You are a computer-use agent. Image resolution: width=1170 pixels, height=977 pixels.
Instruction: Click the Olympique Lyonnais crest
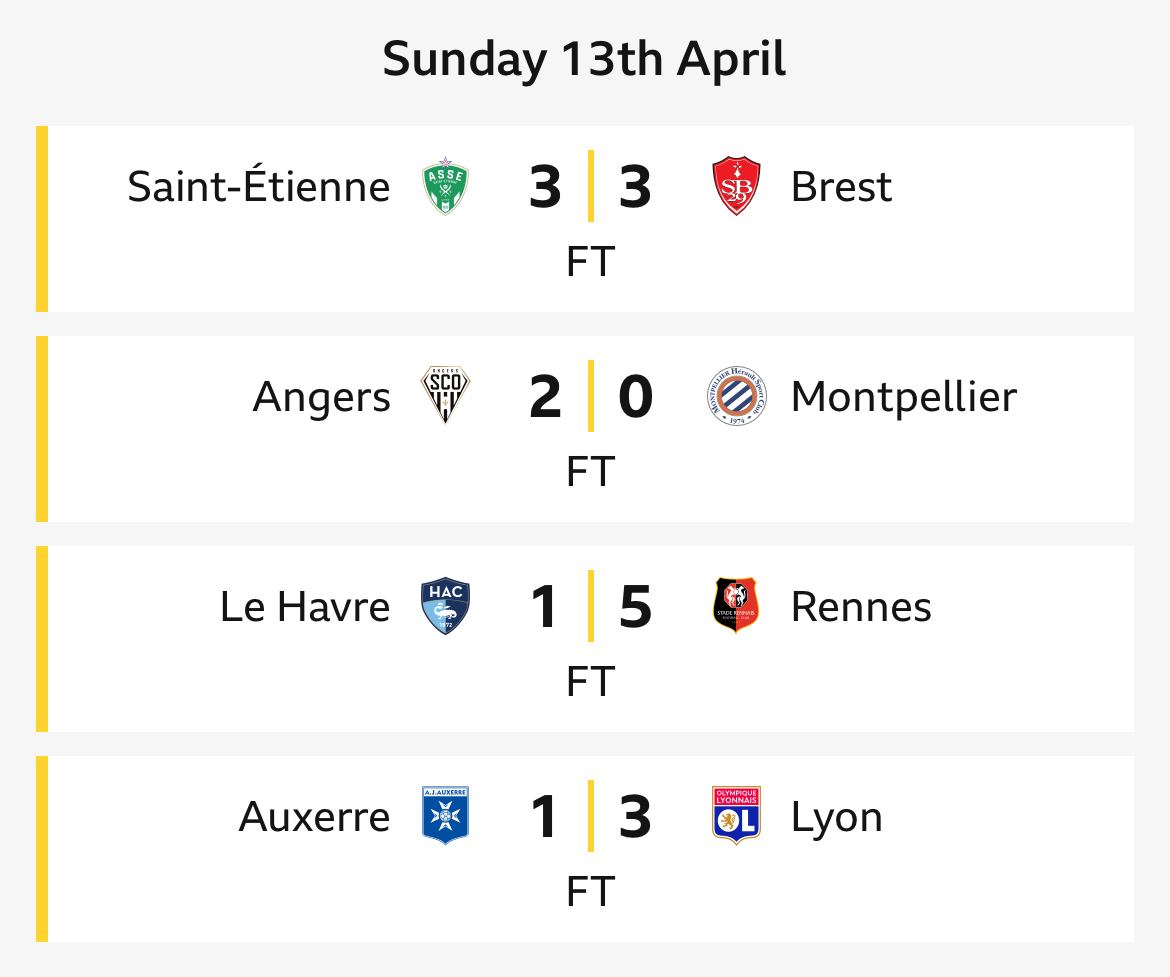[x=736, y=816]
